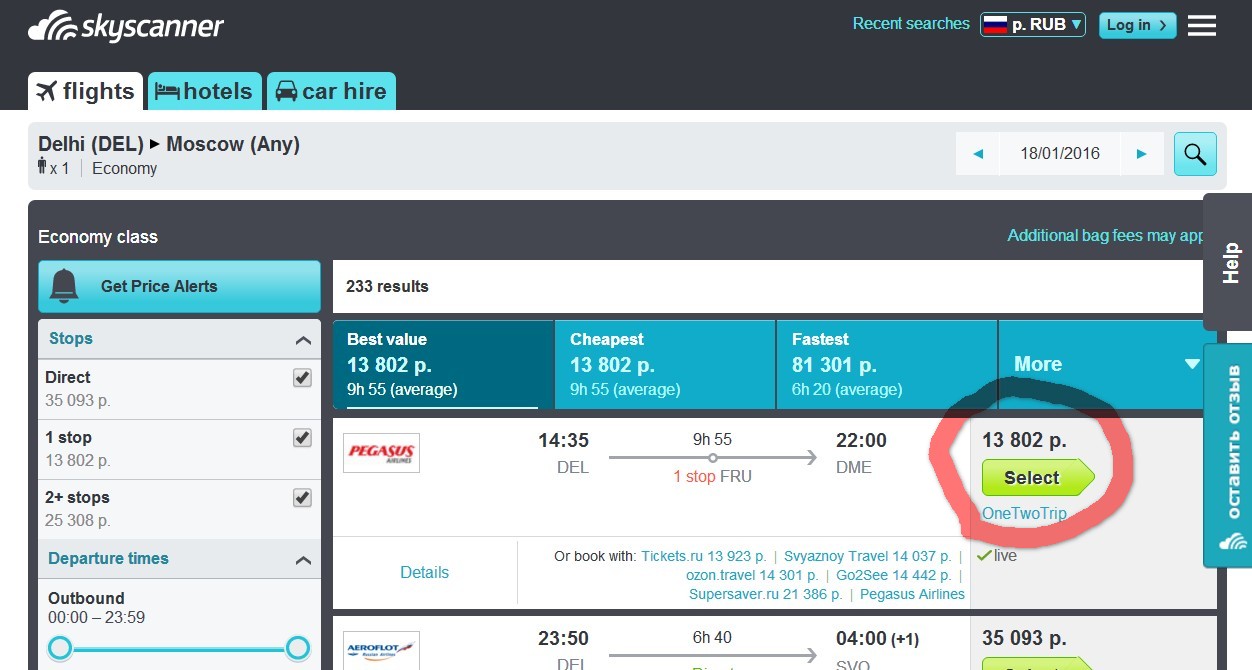Collapse the Departure times section

(303, 560)
